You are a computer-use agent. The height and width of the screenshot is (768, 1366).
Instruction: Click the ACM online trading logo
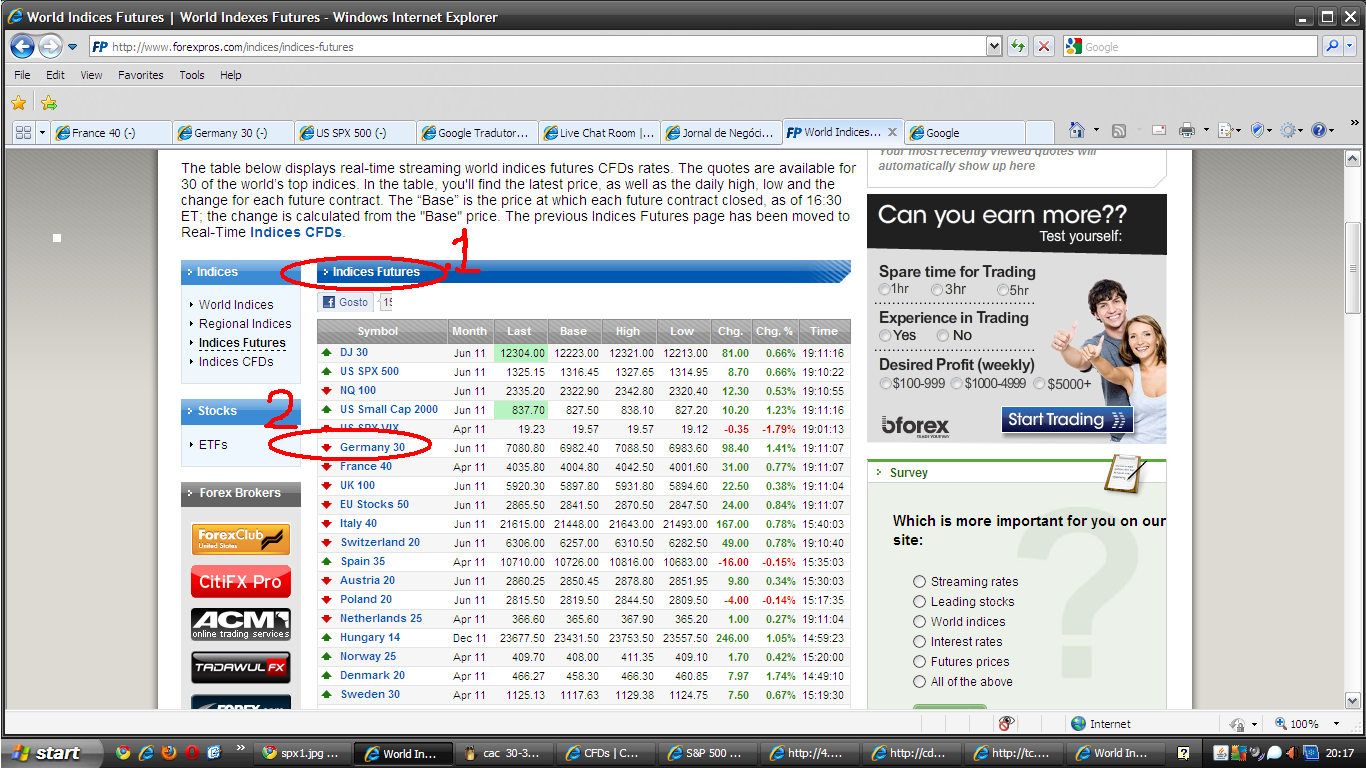coord(241,624)
